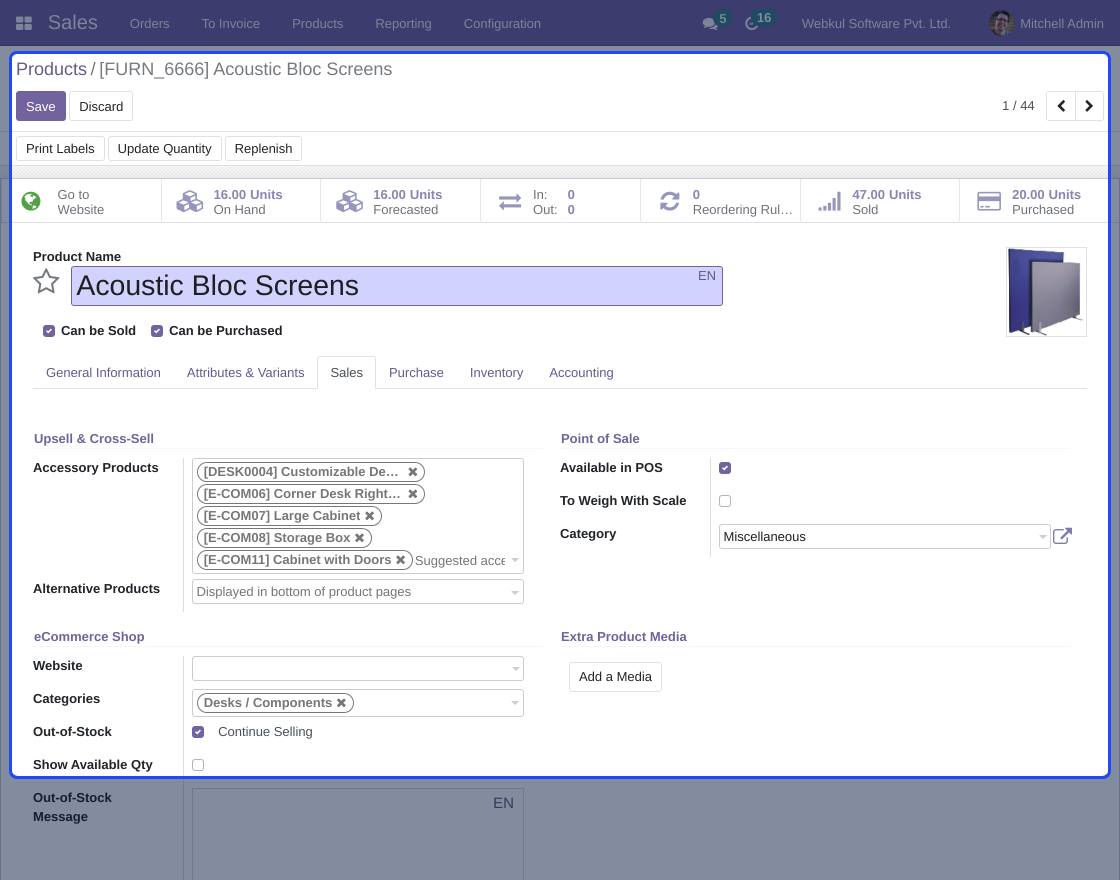Open the Orders menu
The image size is (1120, 880).
(x=149, y=24)
